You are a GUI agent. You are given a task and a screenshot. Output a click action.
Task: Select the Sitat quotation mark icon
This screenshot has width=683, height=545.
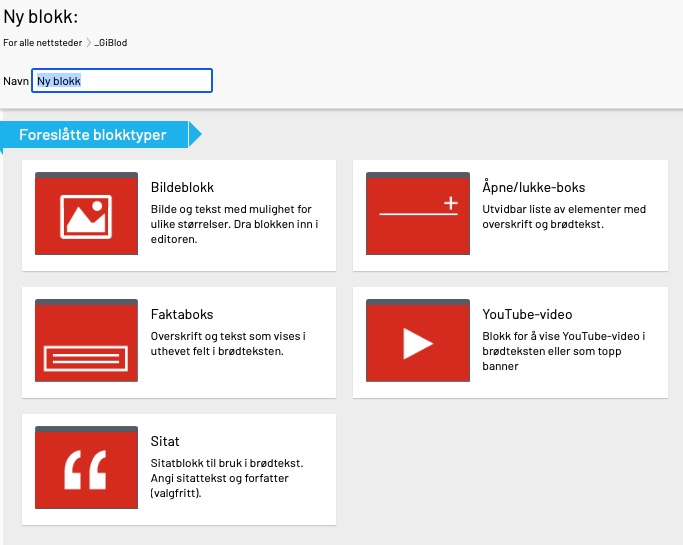click(86, 469)
